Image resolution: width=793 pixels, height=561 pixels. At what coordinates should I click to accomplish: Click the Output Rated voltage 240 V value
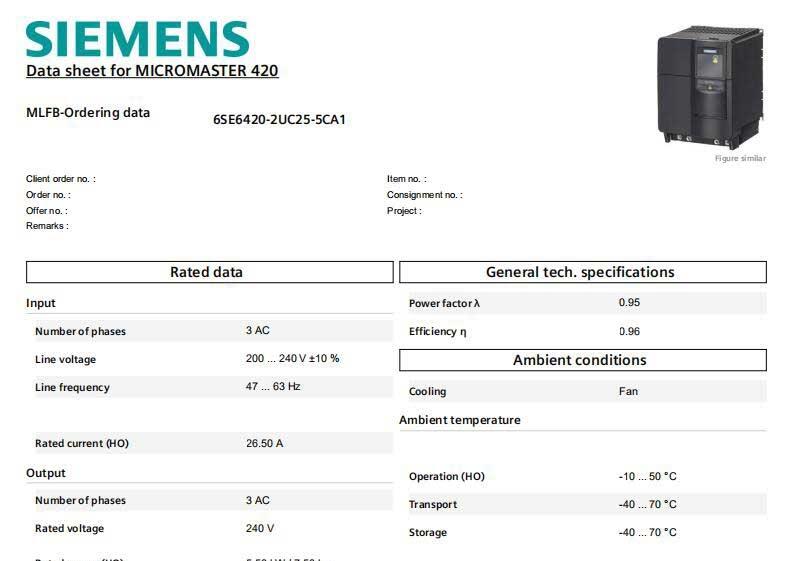(260, 528)
